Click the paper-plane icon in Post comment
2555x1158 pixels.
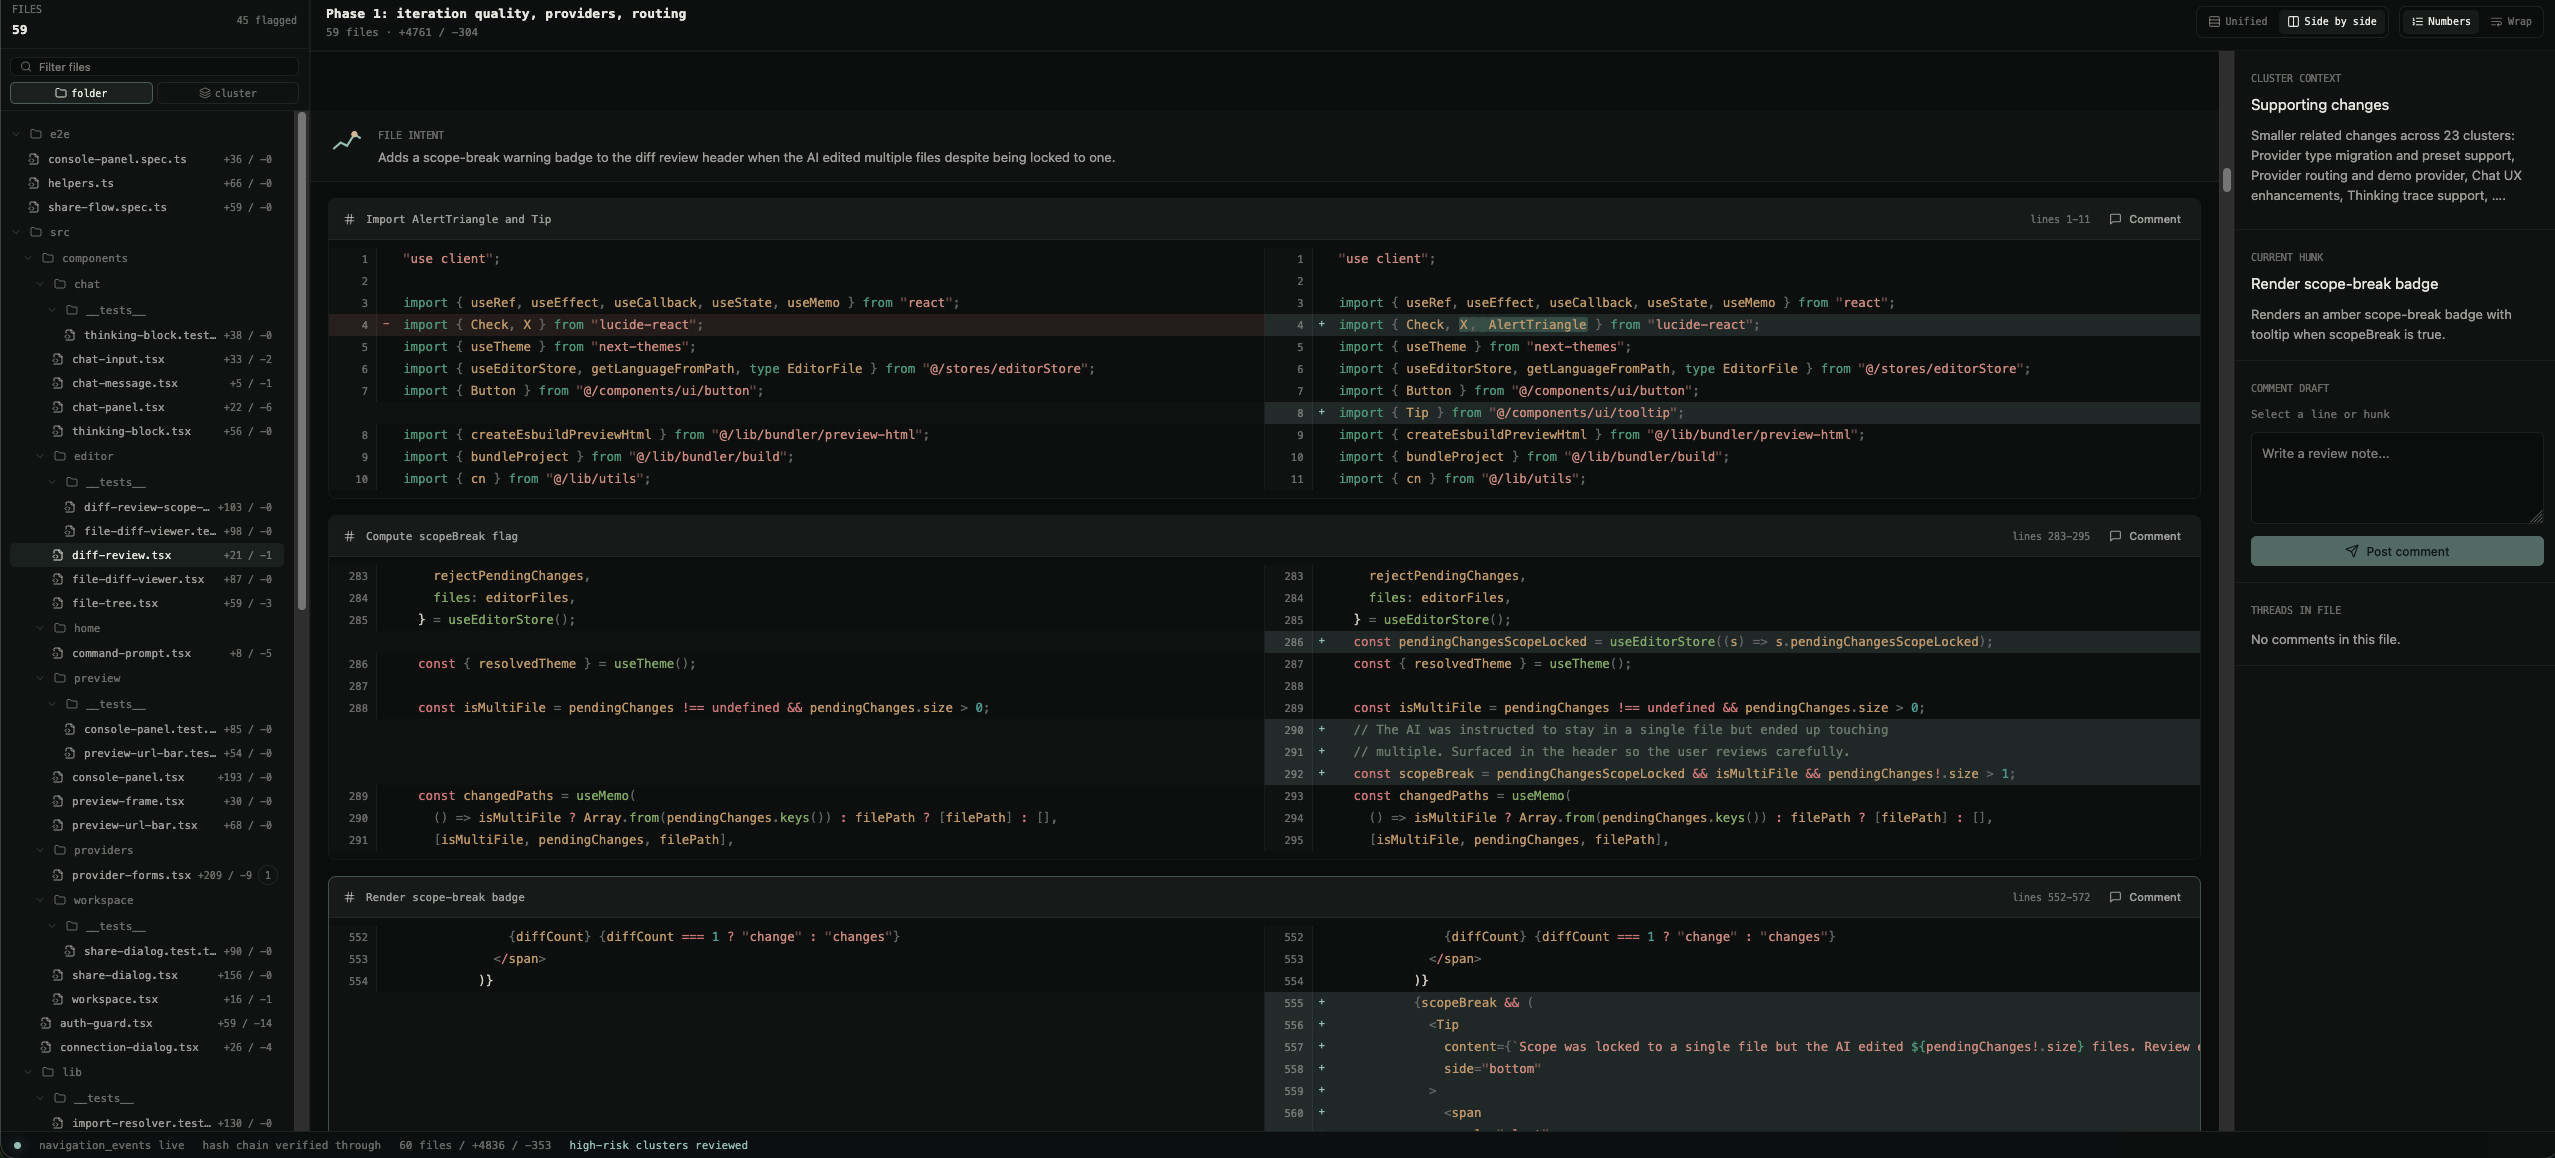(2352, 551)
